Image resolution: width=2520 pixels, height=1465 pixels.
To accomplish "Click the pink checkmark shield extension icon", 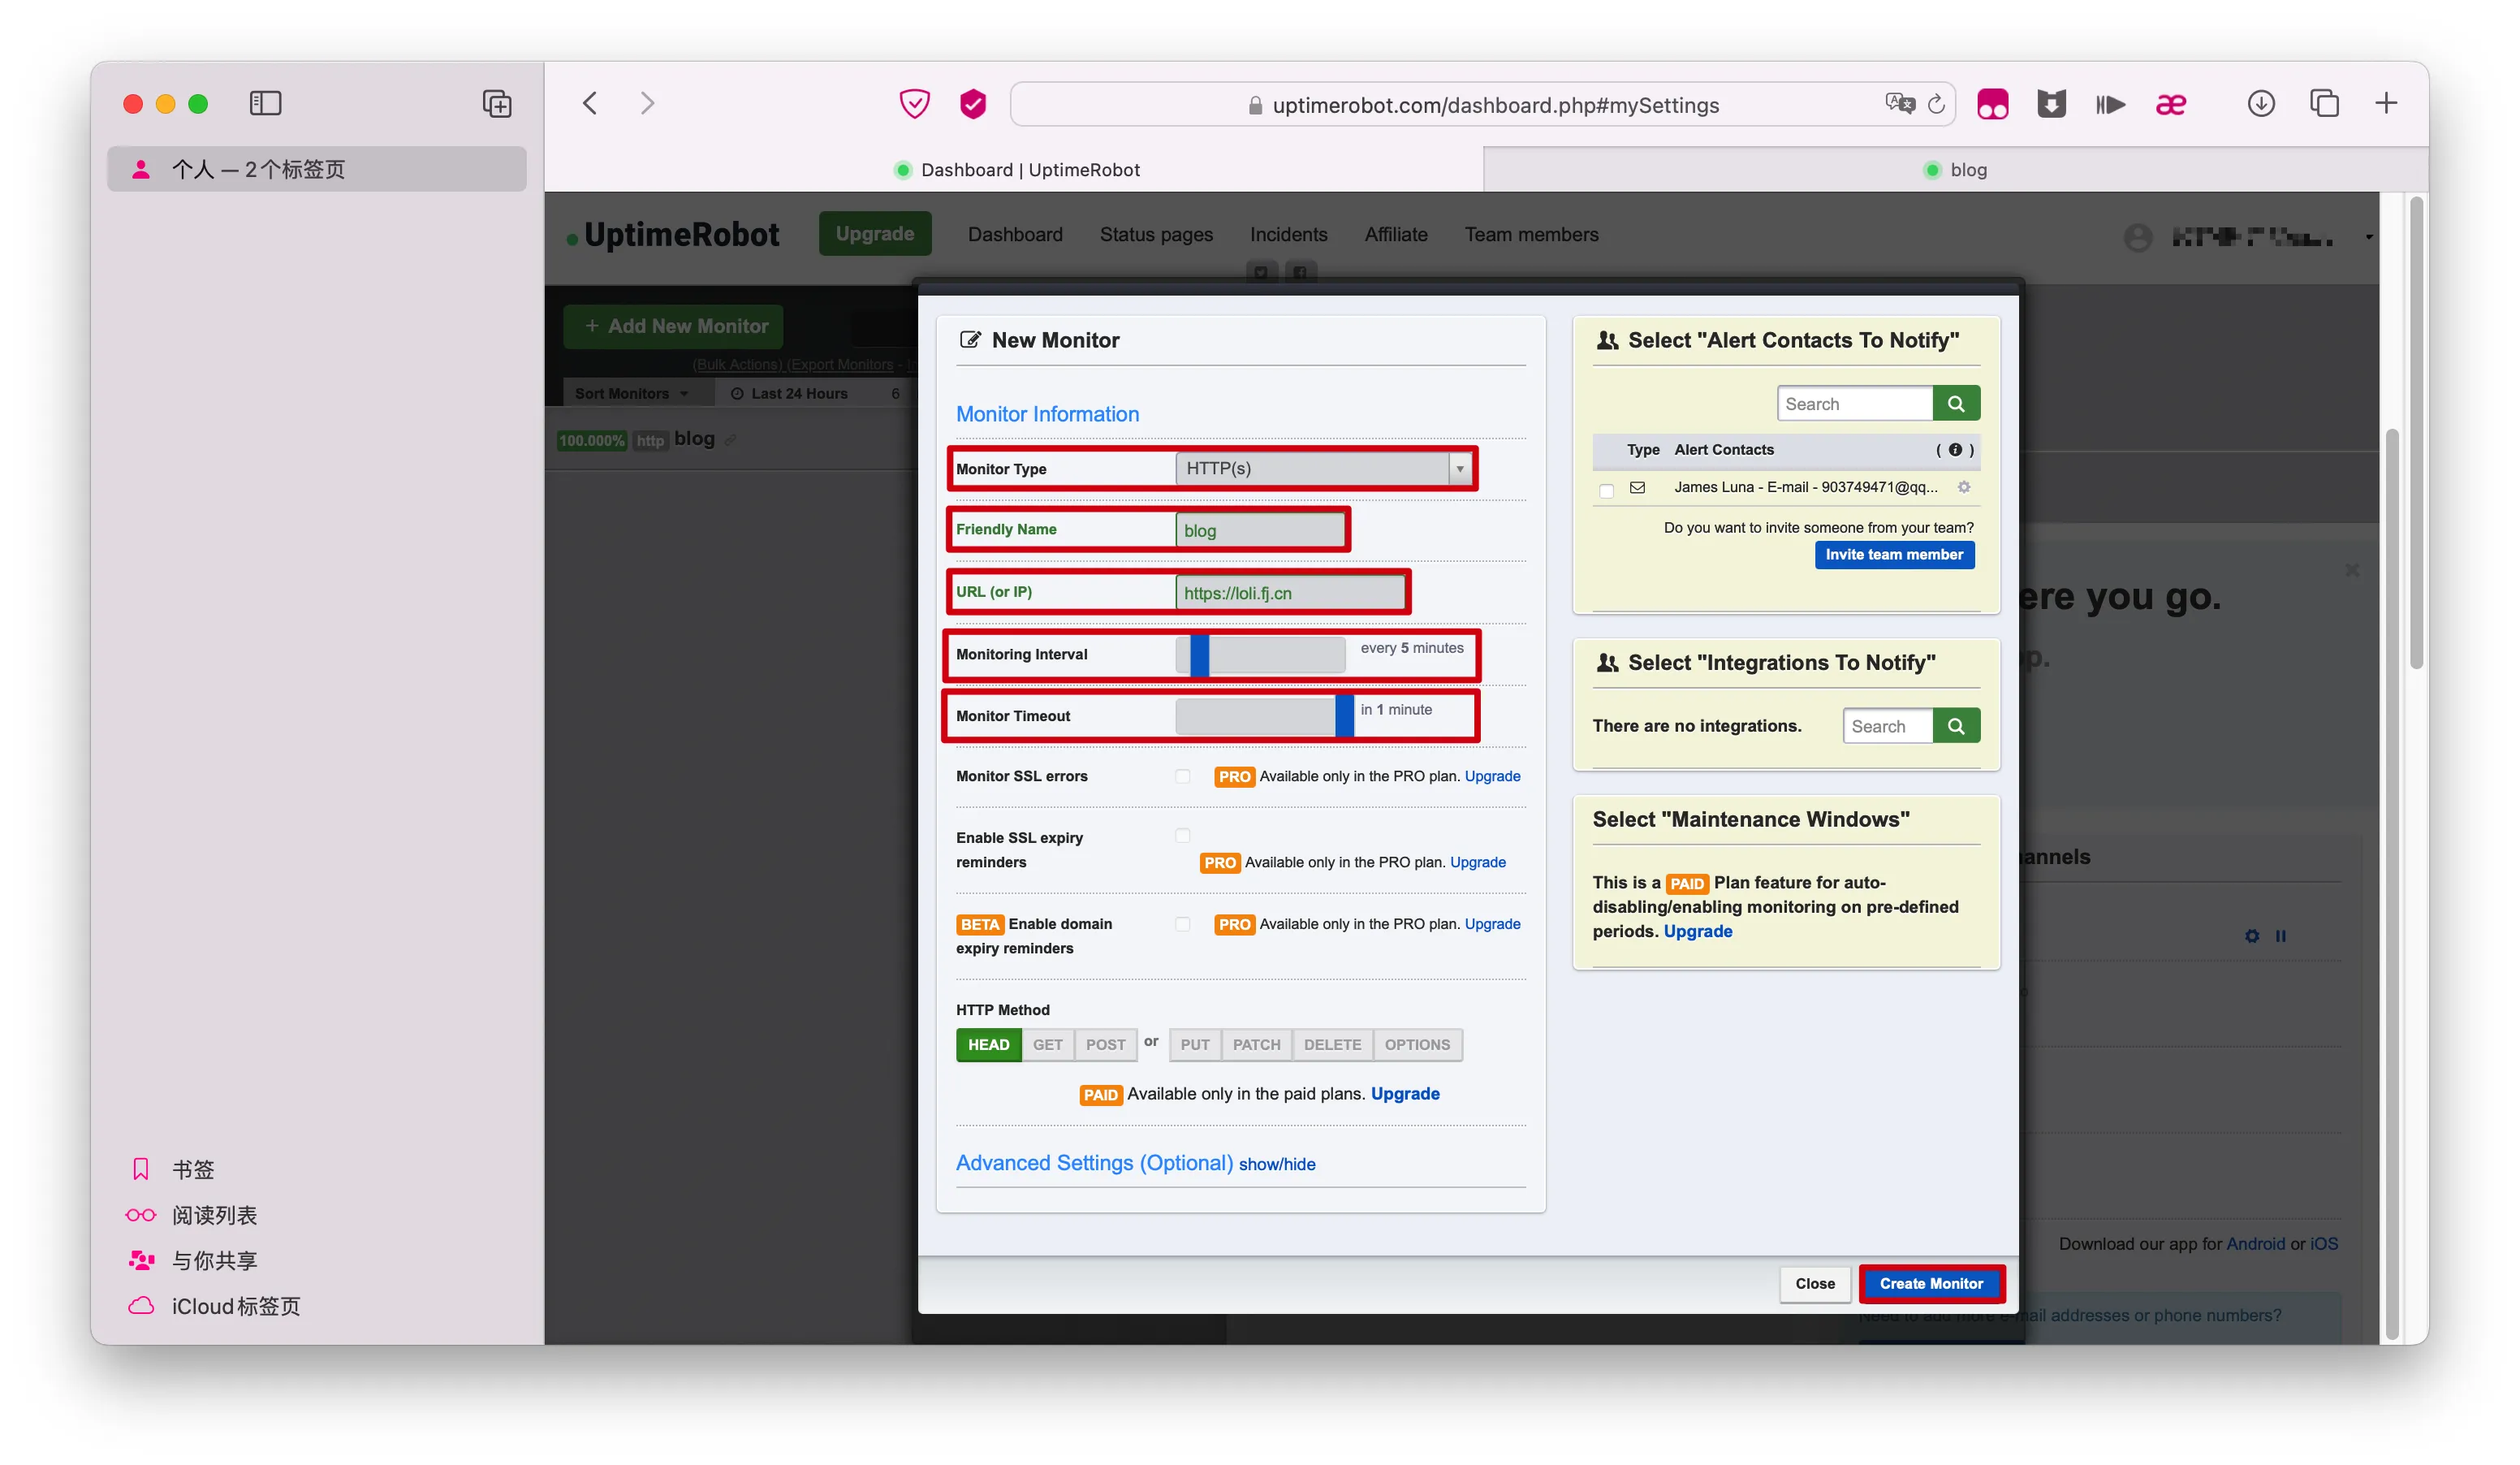I will tap(973, 104).
